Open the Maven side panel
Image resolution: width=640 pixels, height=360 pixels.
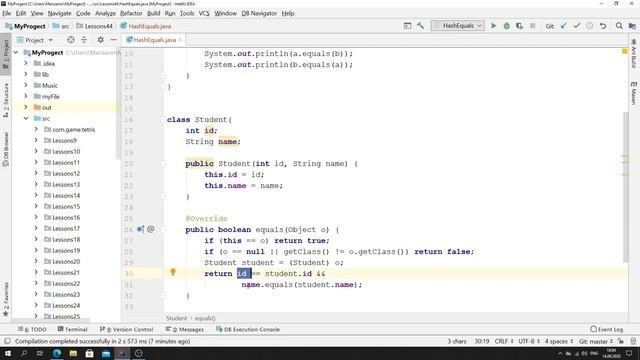(634, 93)
